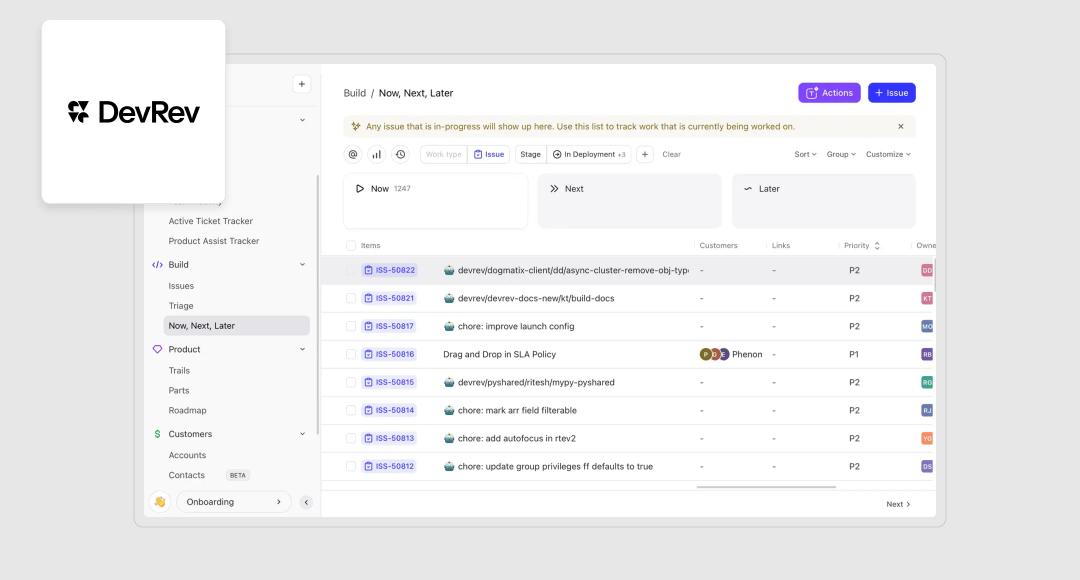This screenshot has width=1080, height=580.
Task: Click the waving hand onboarding icon
Action: pos(160,501)
